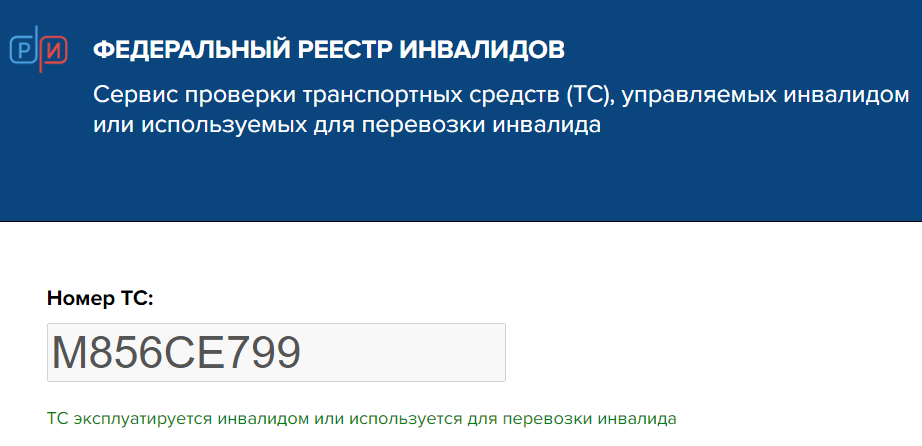
Task: Click the 'или используемых для перевозки инвалида' line
Action: [346, 127]
